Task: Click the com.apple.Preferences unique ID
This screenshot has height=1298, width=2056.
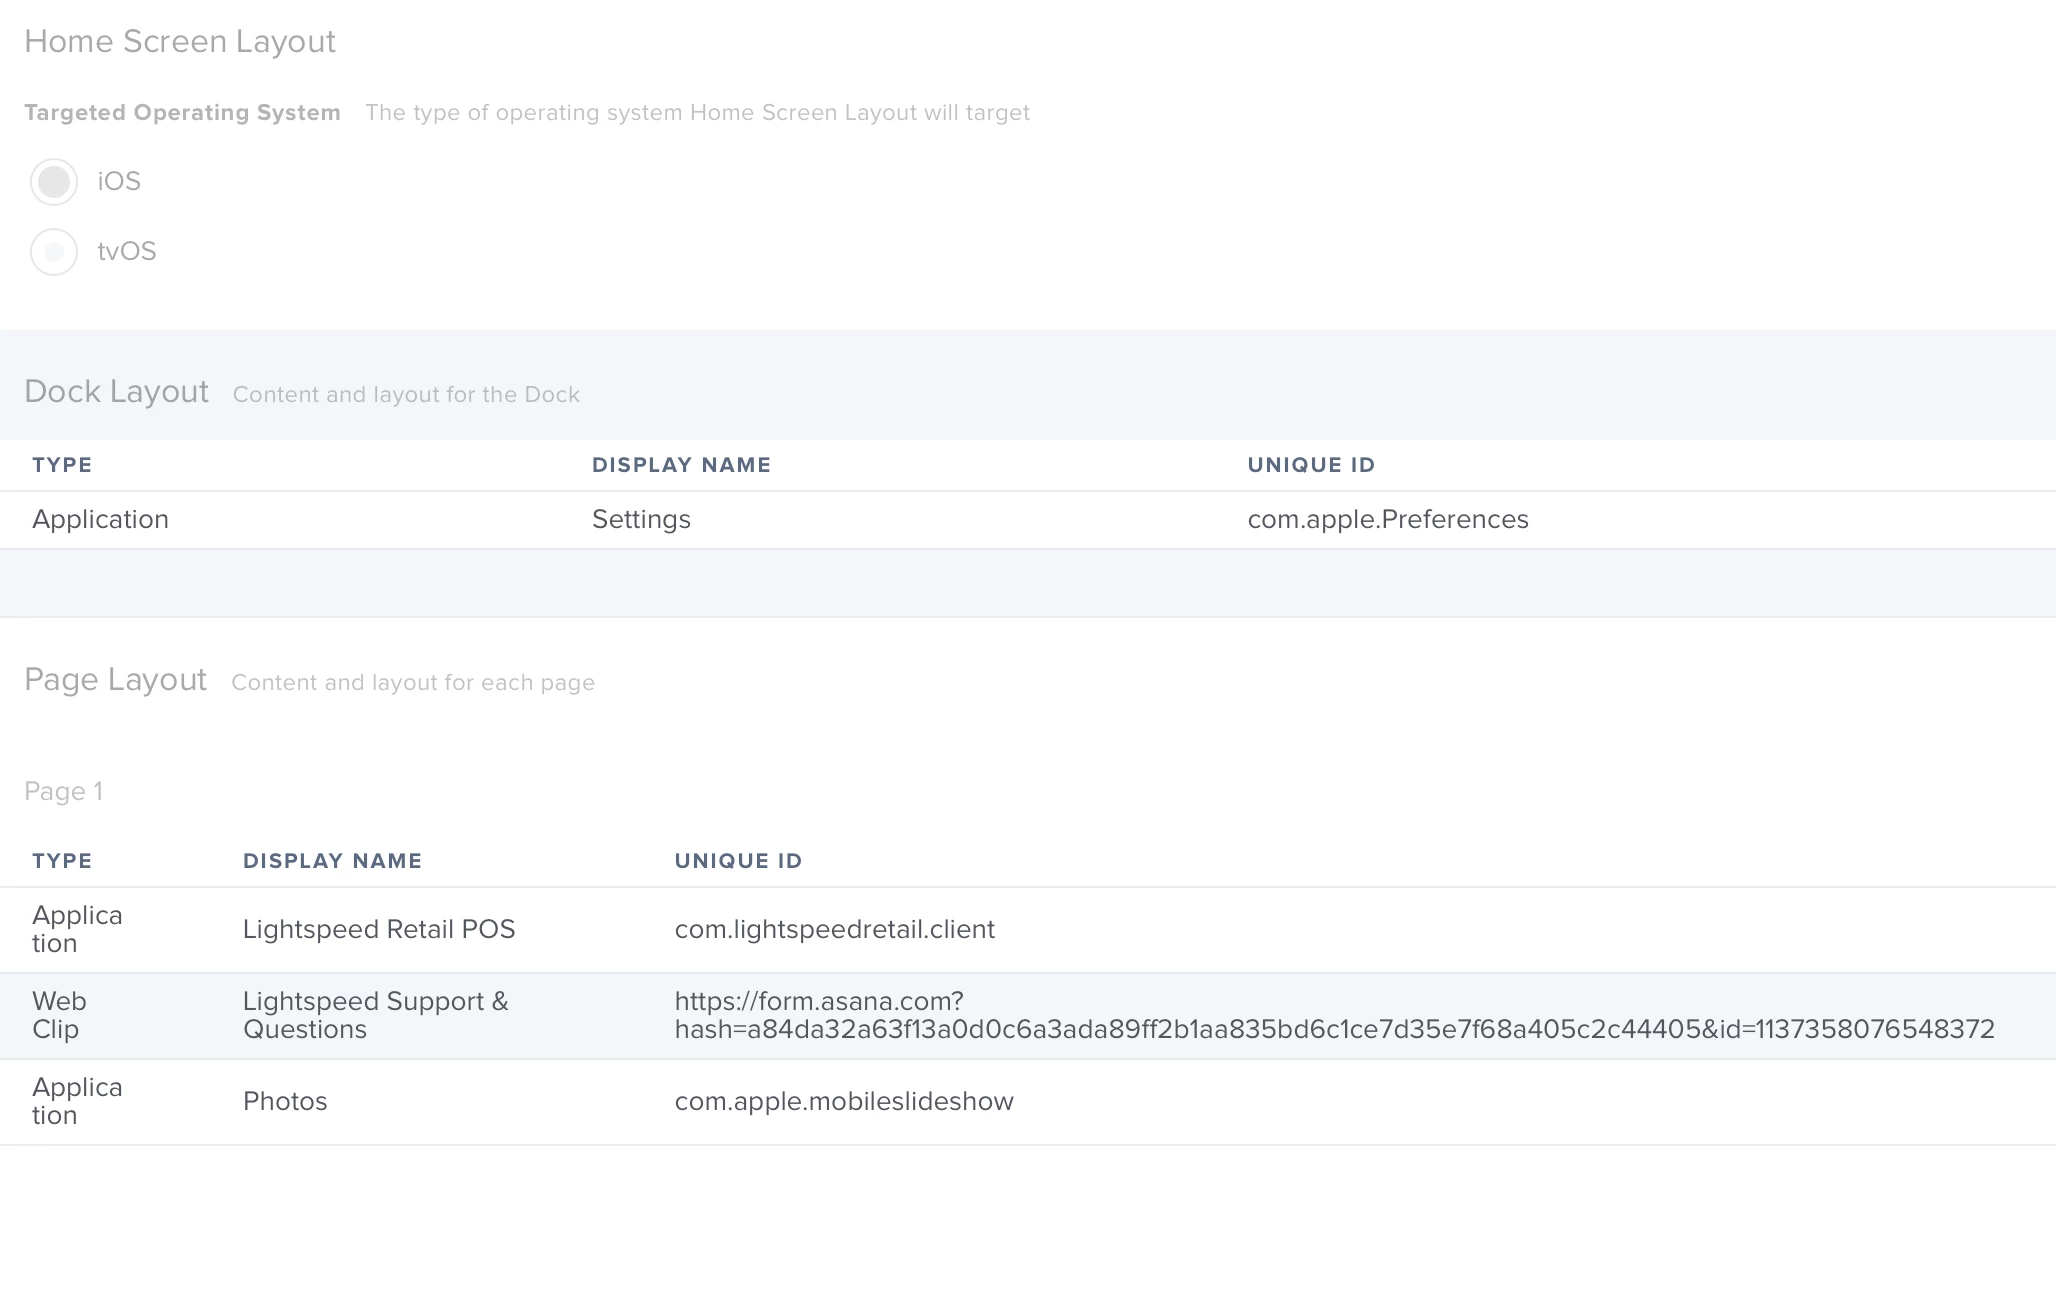Action: (x=1388, y=520)
